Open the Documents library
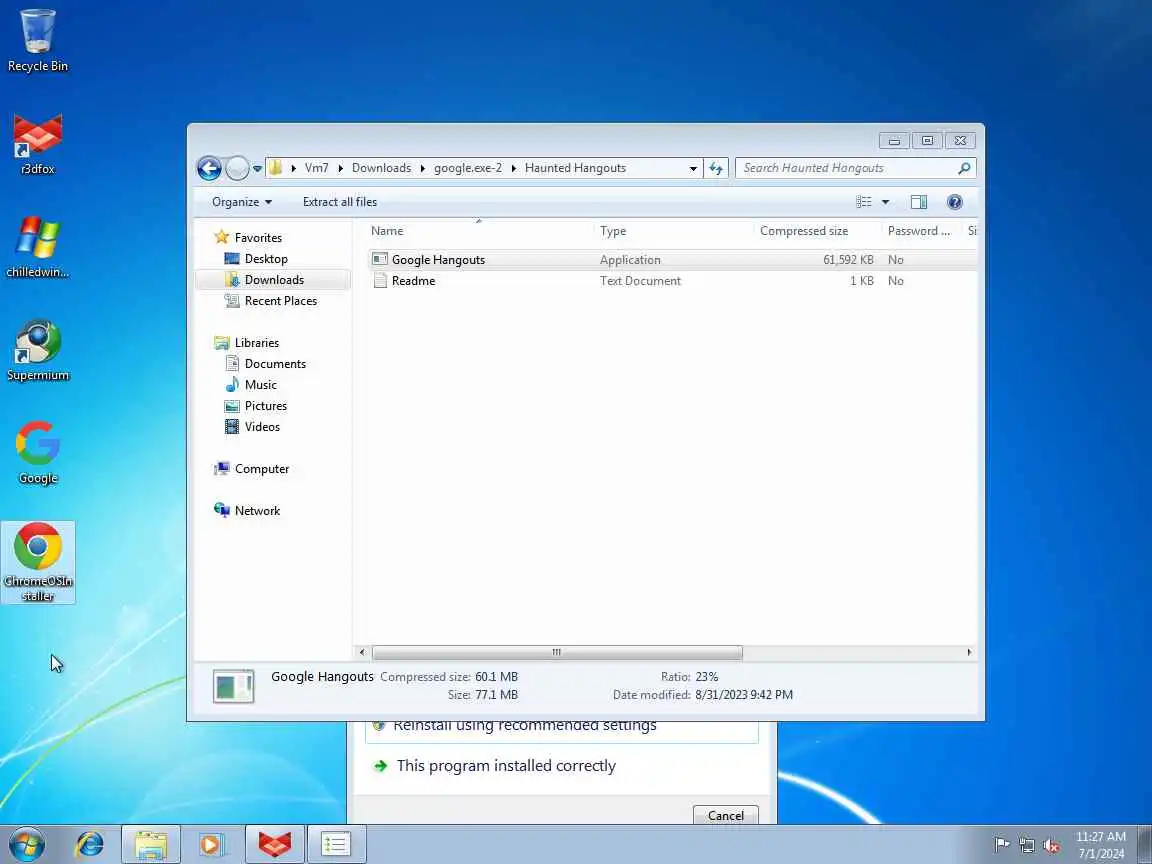The image size is (1152, 864). [x=275, y=364]
